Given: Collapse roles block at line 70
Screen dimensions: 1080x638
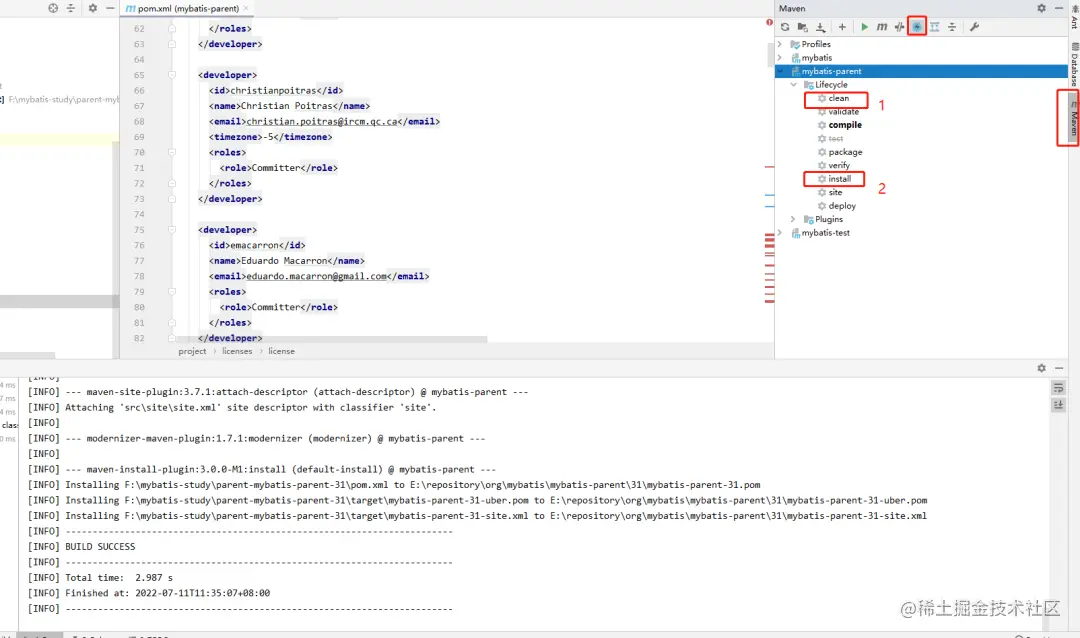Looking at the screenshot, I should click(172, 152).
